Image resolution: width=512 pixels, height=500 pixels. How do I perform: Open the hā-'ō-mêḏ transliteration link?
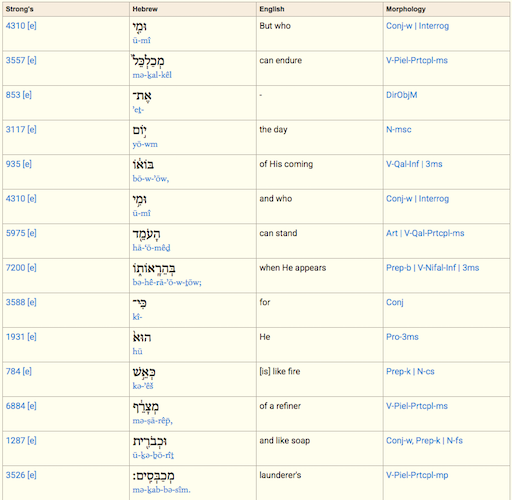coord(152,248)
